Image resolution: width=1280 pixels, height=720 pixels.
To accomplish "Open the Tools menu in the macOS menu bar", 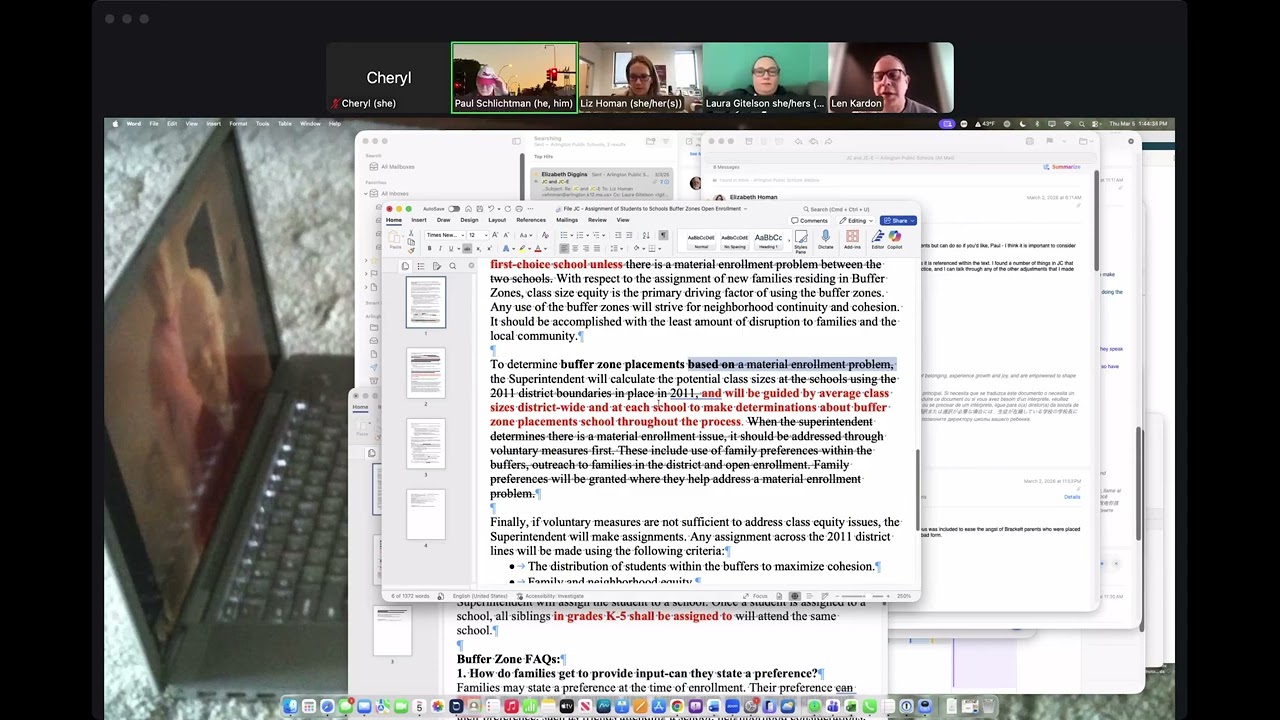I will tap(262, 124).
